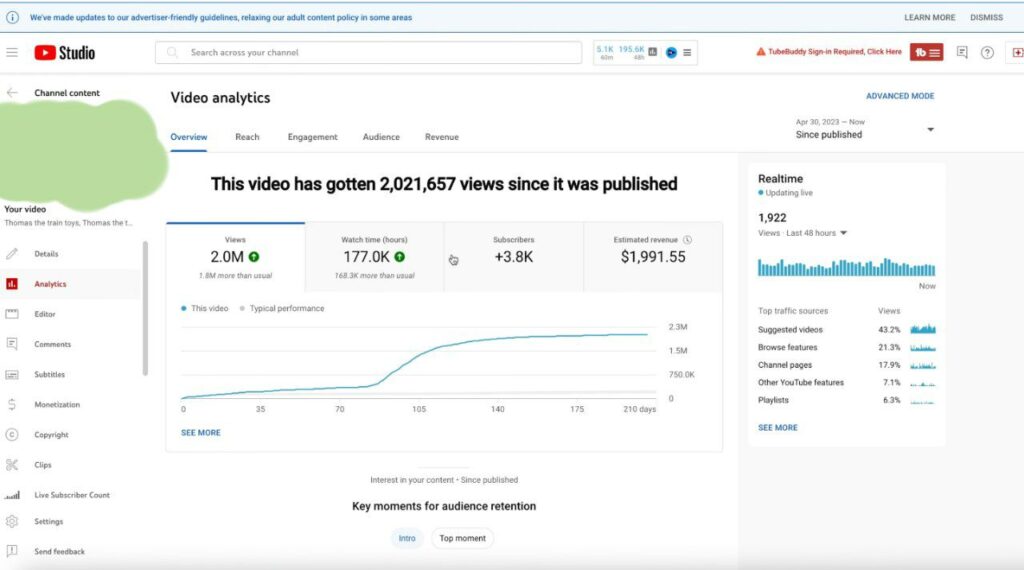Dismiss the advertiser guidelines banner

point(986,18)
